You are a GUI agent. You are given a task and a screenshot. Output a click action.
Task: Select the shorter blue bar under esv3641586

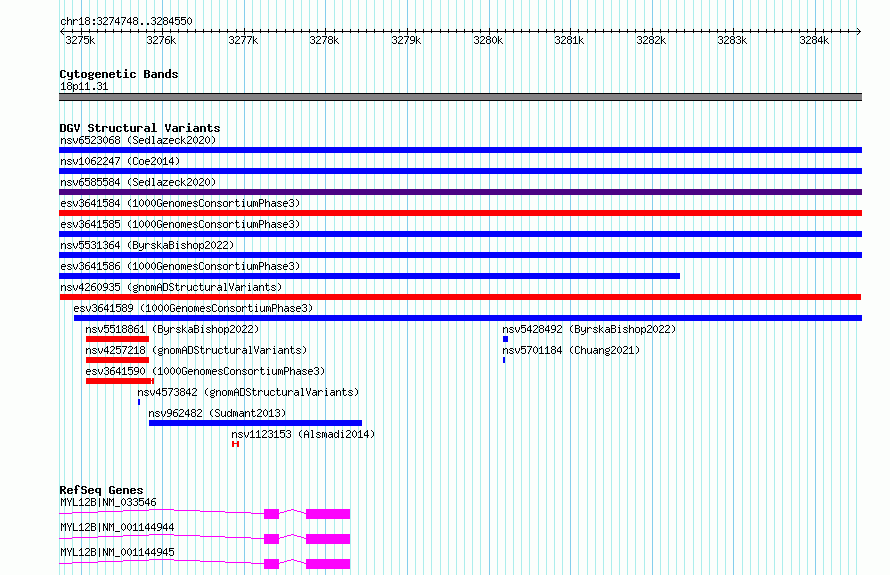tap(370, 276)
